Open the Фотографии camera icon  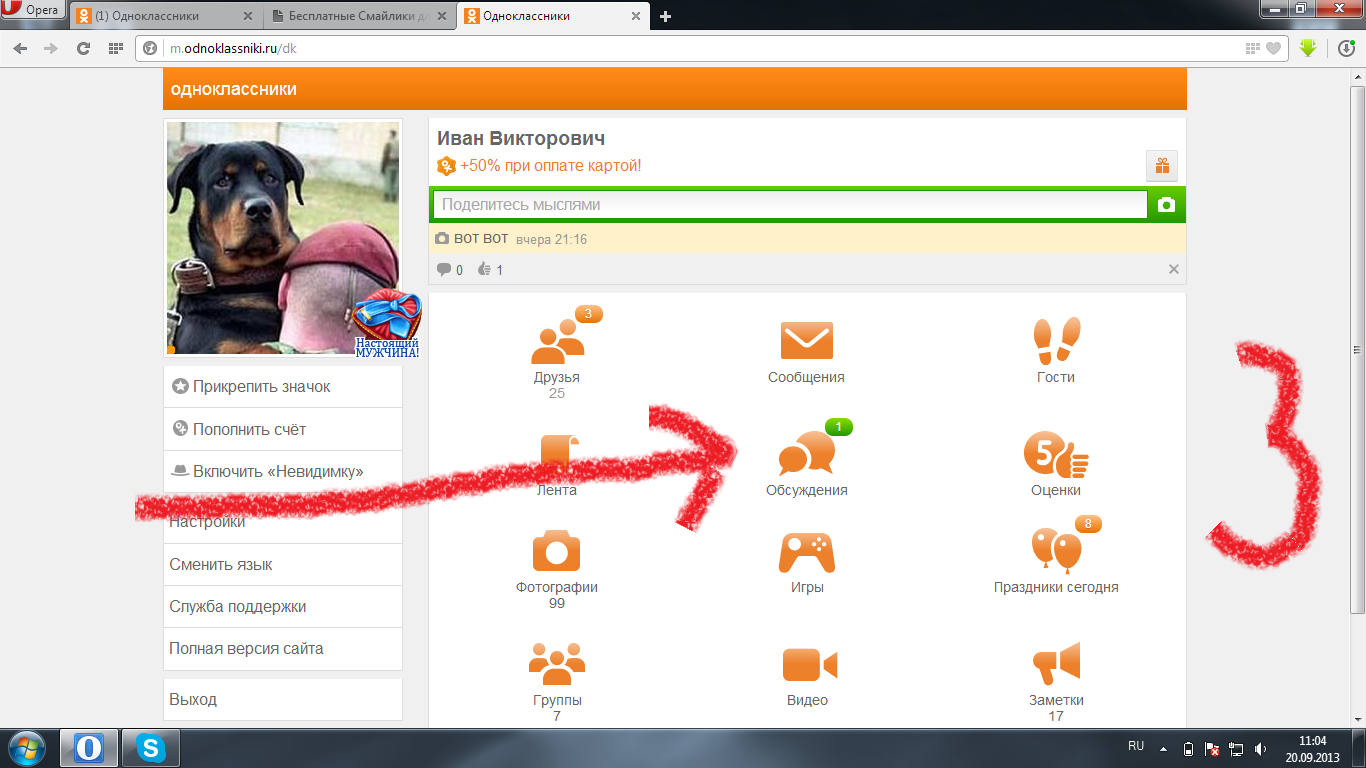pos(557,551)
